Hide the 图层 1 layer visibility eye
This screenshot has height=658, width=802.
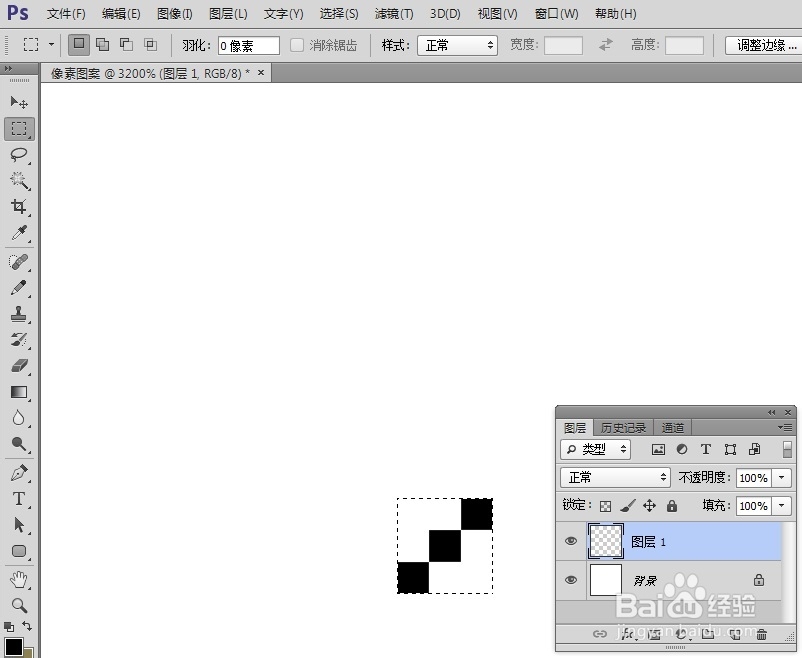[x=570, y=541]
